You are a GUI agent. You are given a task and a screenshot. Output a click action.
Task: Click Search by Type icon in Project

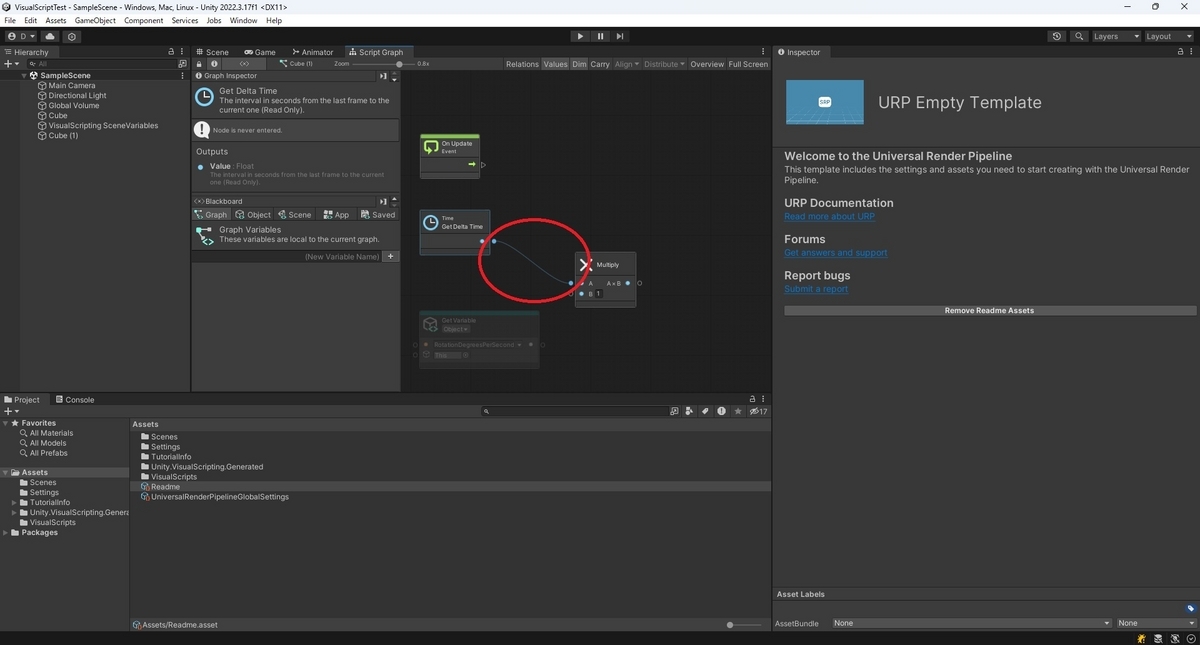690,411
